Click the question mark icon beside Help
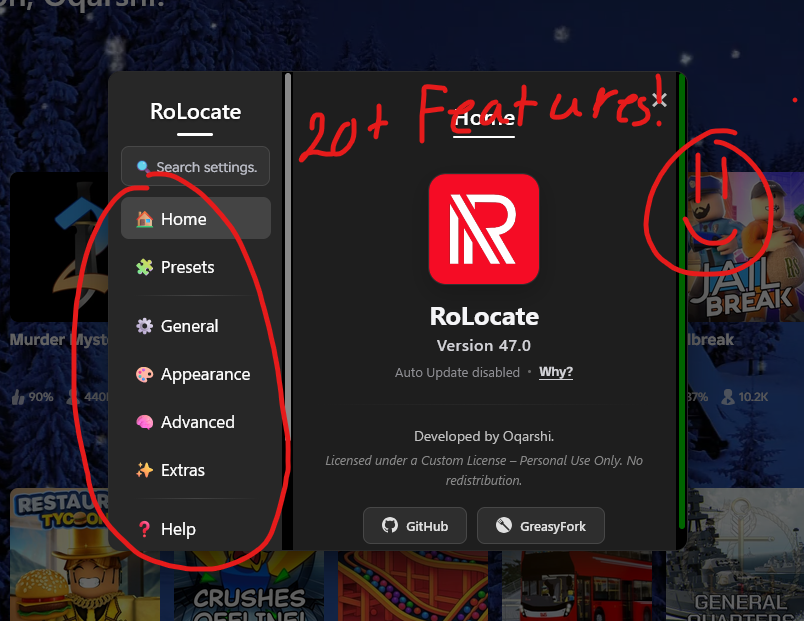Screen dimensions: 804x621 [145, 529]
